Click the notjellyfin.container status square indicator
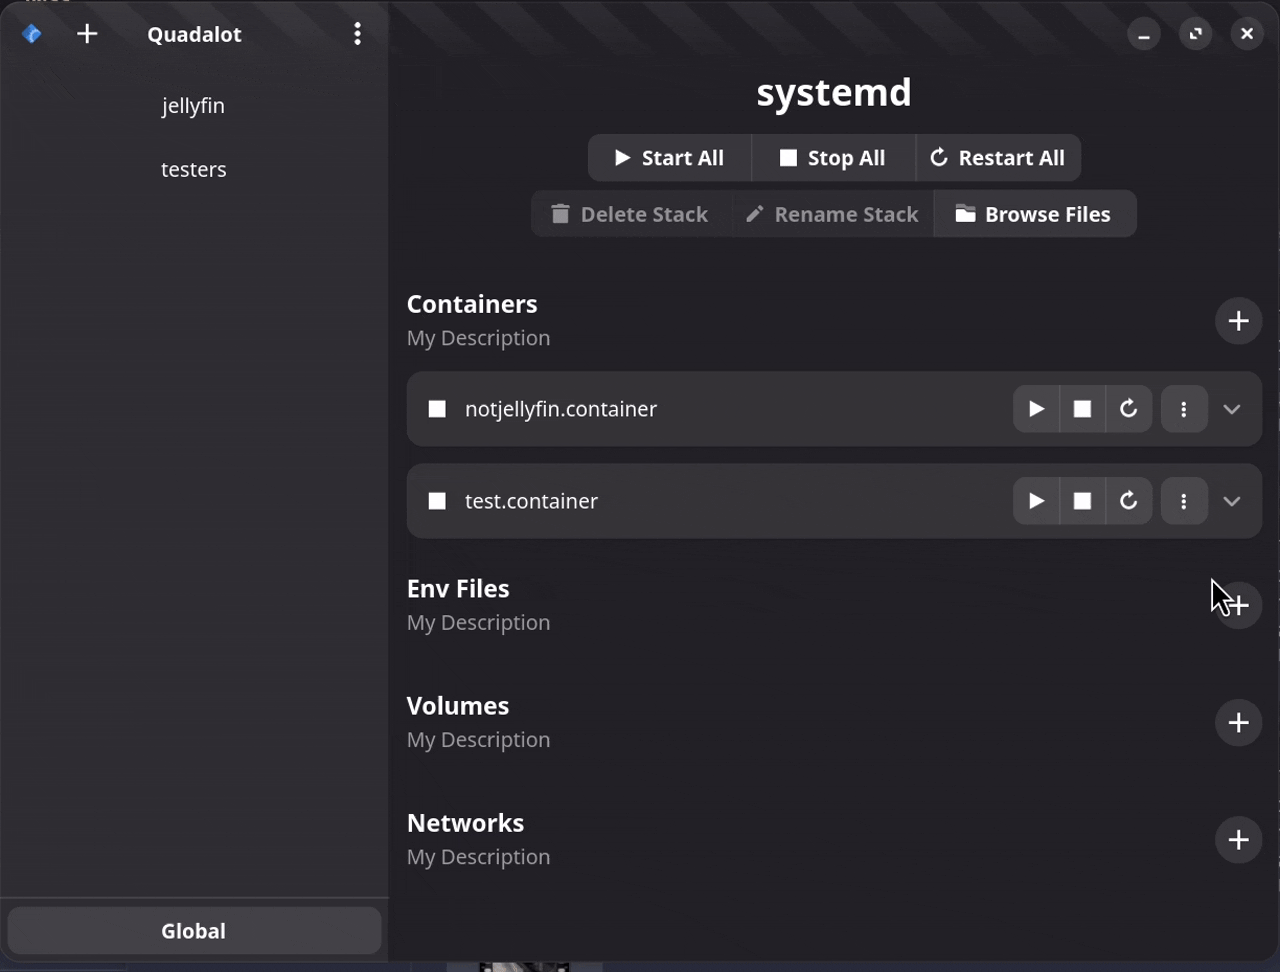This screenshot has height=972, width=1280. (437, 409)
